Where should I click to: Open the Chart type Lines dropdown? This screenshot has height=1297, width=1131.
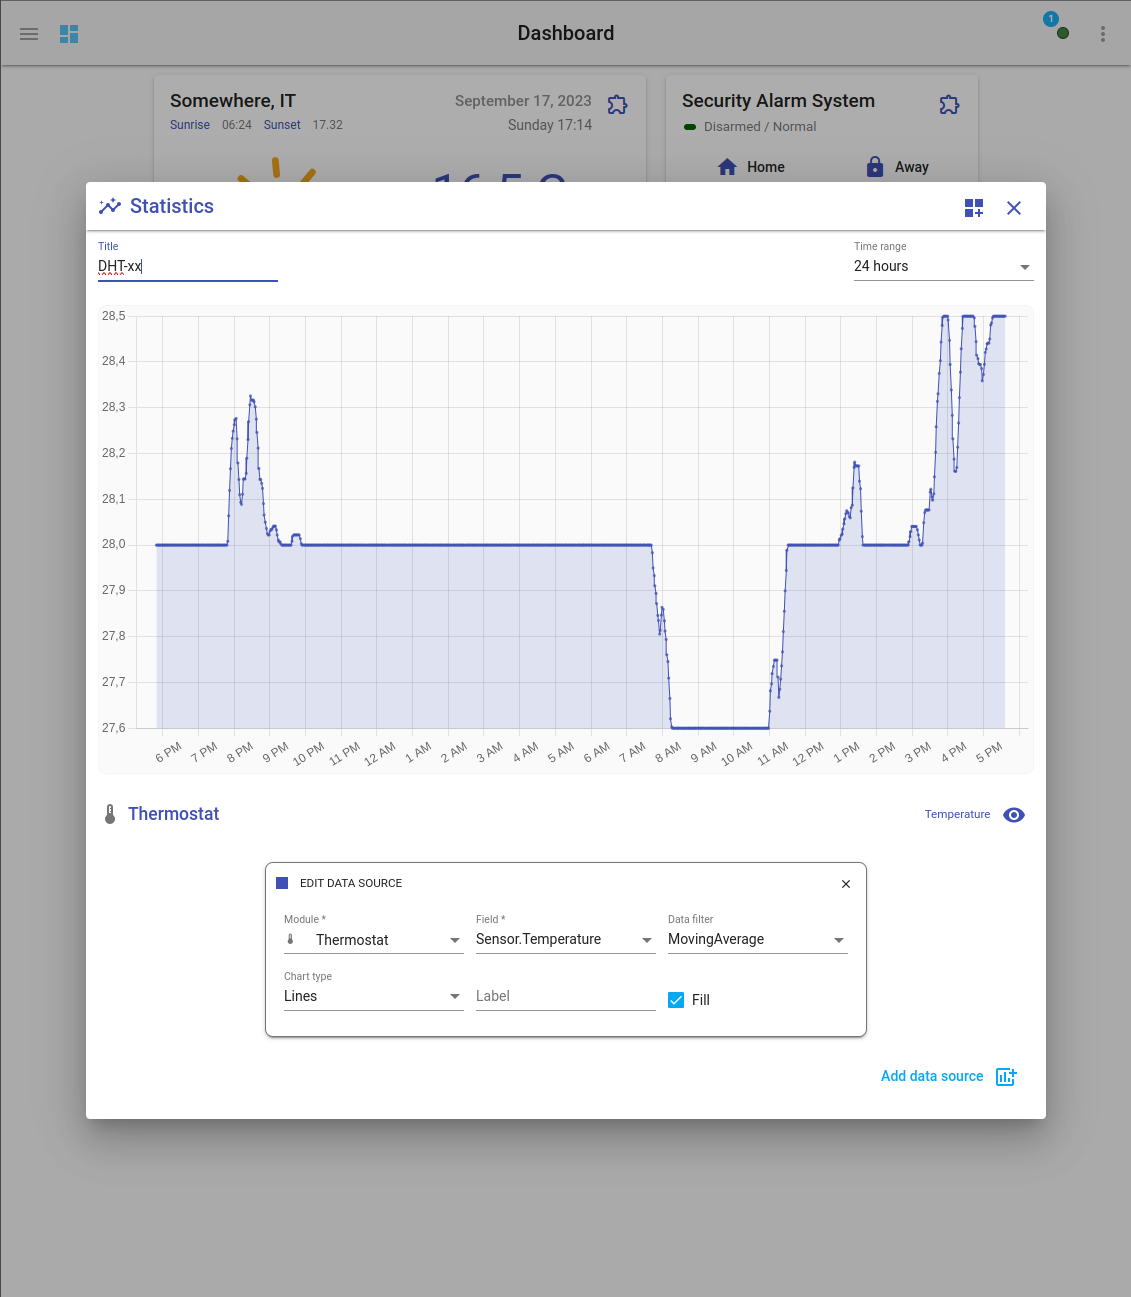(x=373, y=996)
